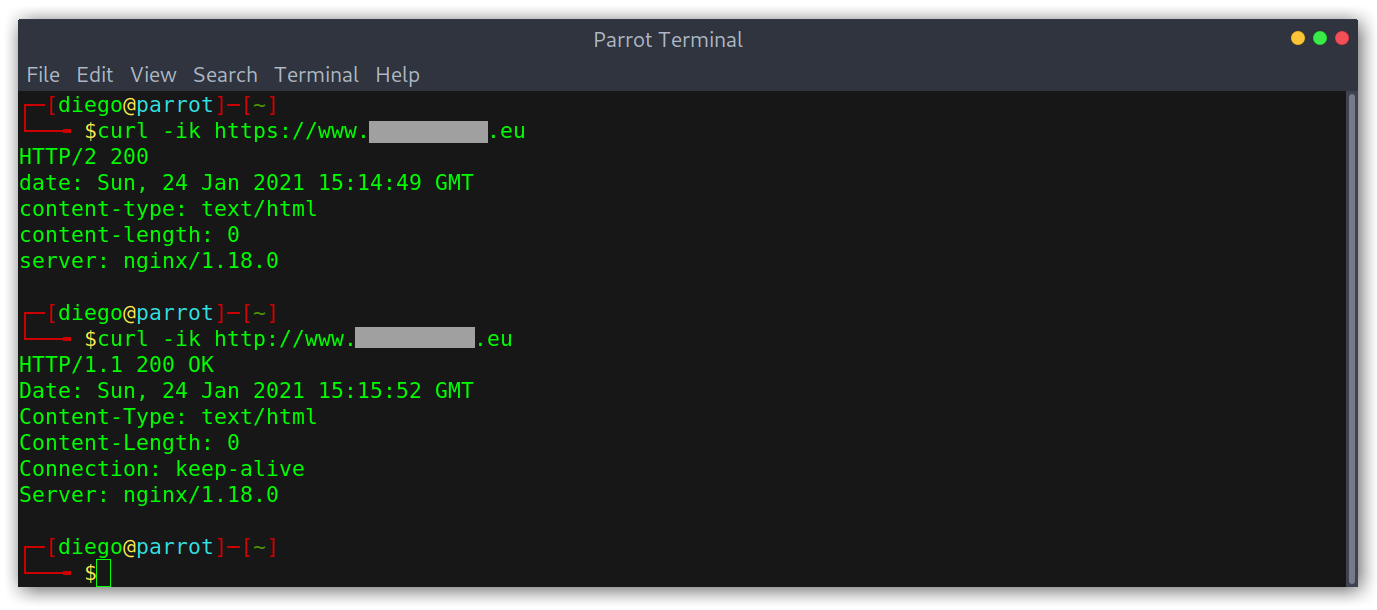The image size is (1377, 610).
Task: Click the Parrot Terminal title bar
Action: coord(668,40)
